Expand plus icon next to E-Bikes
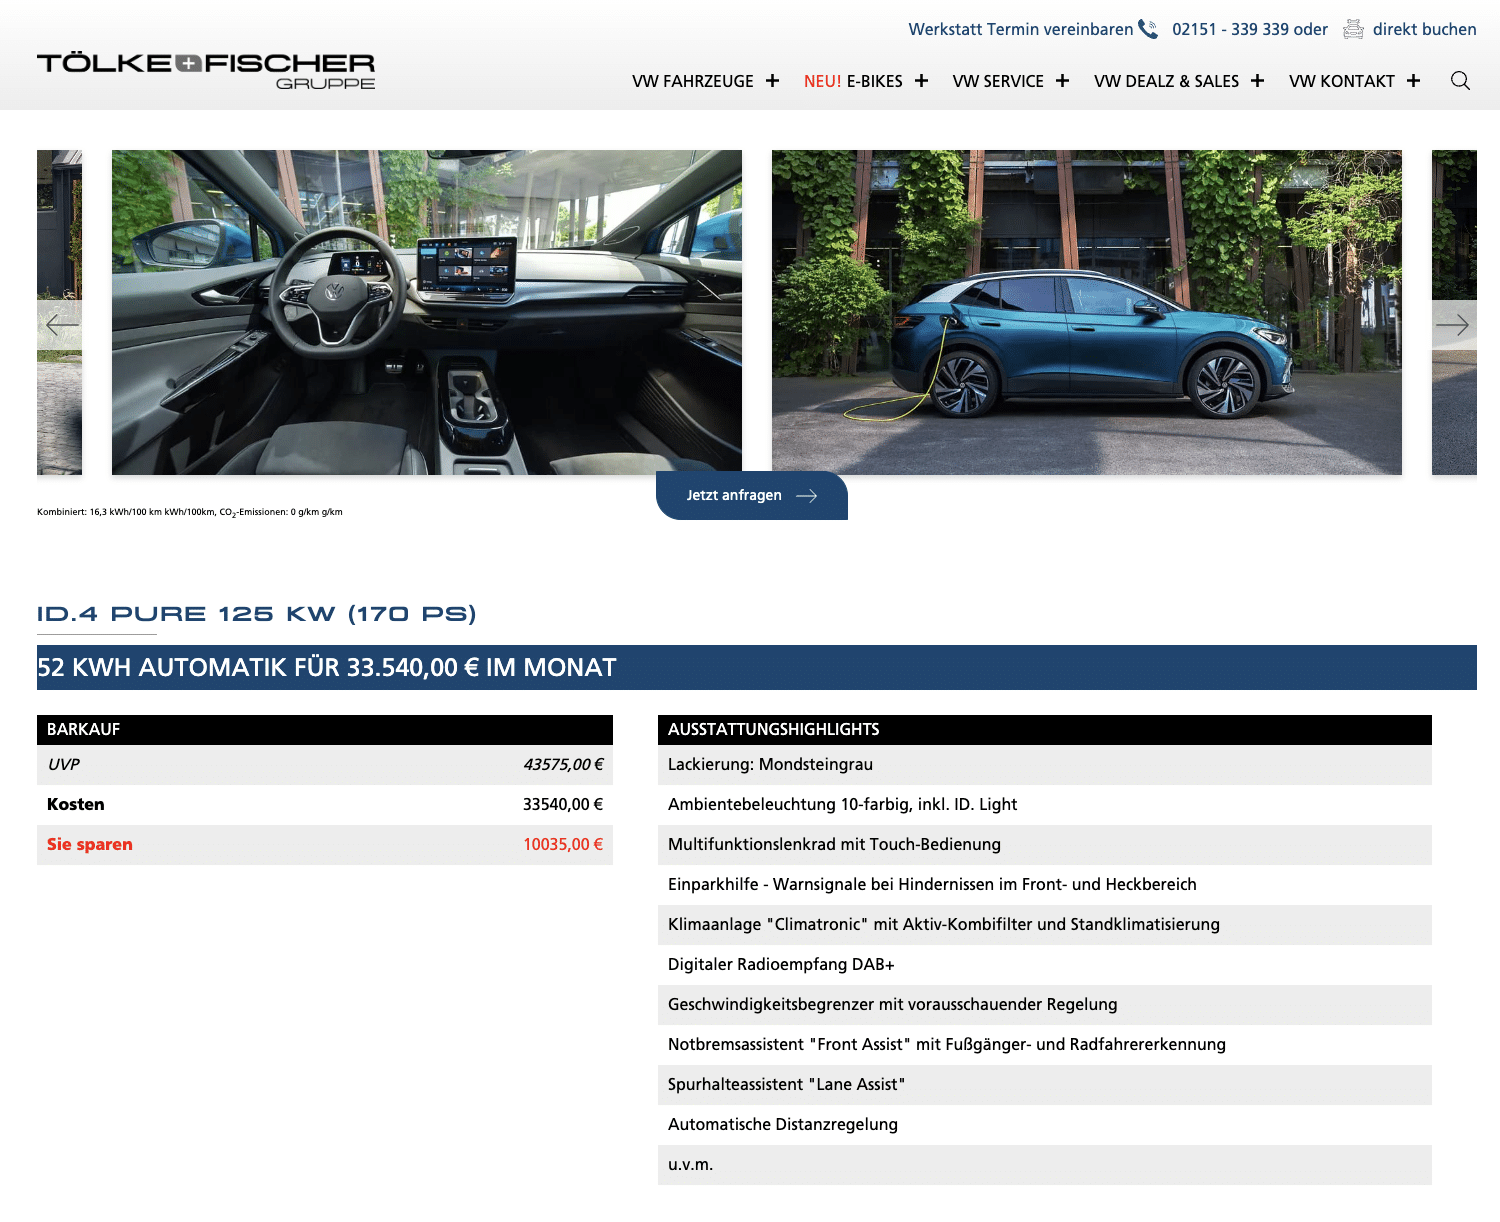 tap(921, 81)
